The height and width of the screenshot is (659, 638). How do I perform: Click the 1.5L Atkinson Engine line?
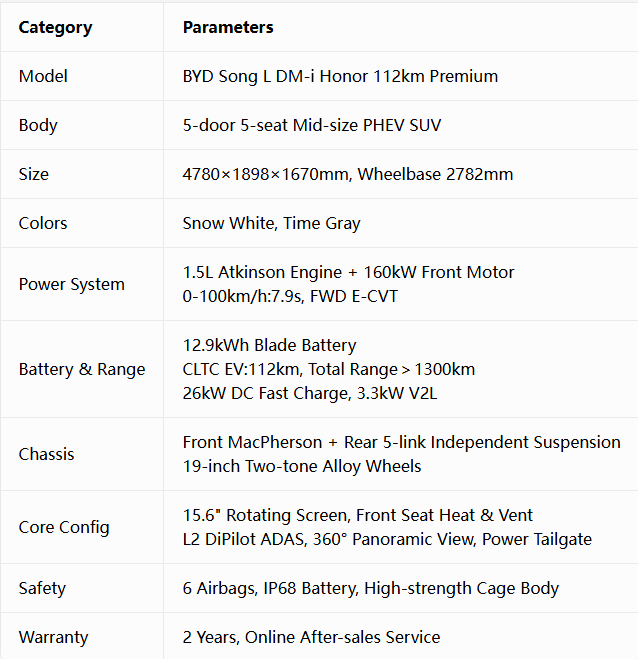[x=348, y=272]
